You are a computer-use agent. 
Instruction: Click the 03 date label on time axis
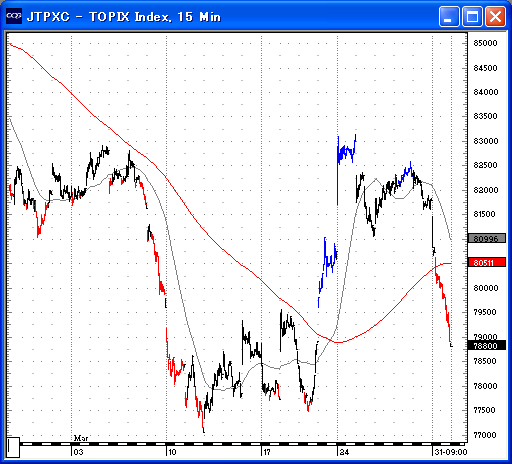click(x=78, y=452)
